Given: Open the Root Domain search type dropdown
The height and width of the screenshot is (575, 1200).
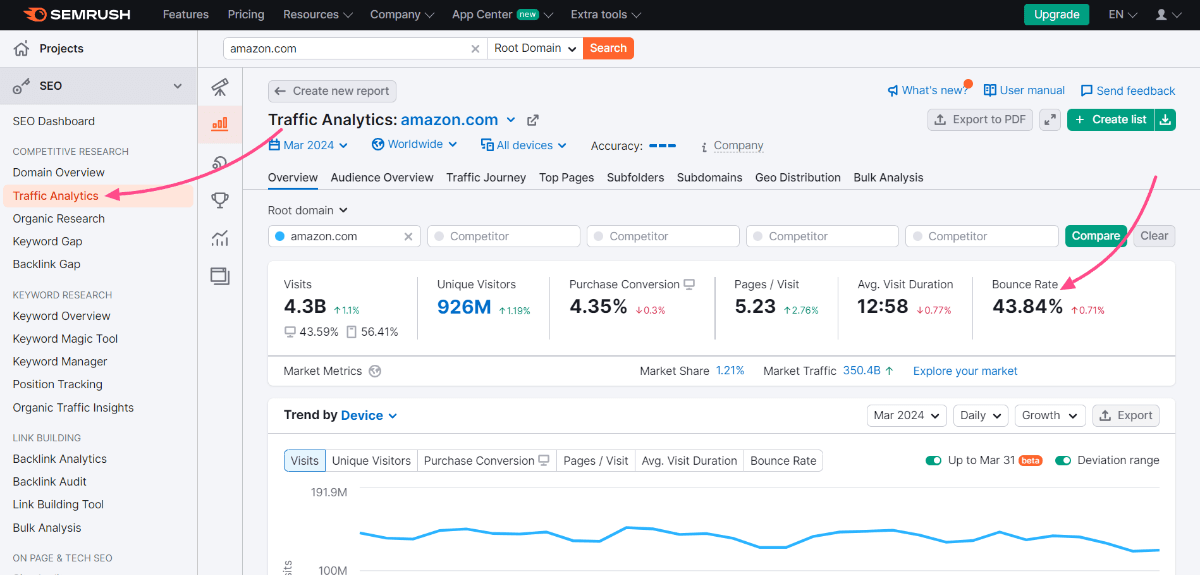Looking at the screenshot, I should (x=535, y=48).
